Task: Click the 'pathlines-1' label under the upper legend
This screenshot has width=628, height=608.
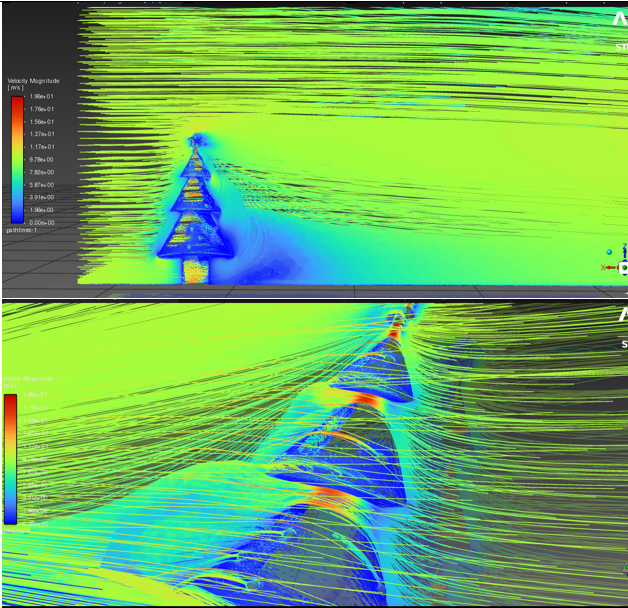Action: [x=21, y=230]
